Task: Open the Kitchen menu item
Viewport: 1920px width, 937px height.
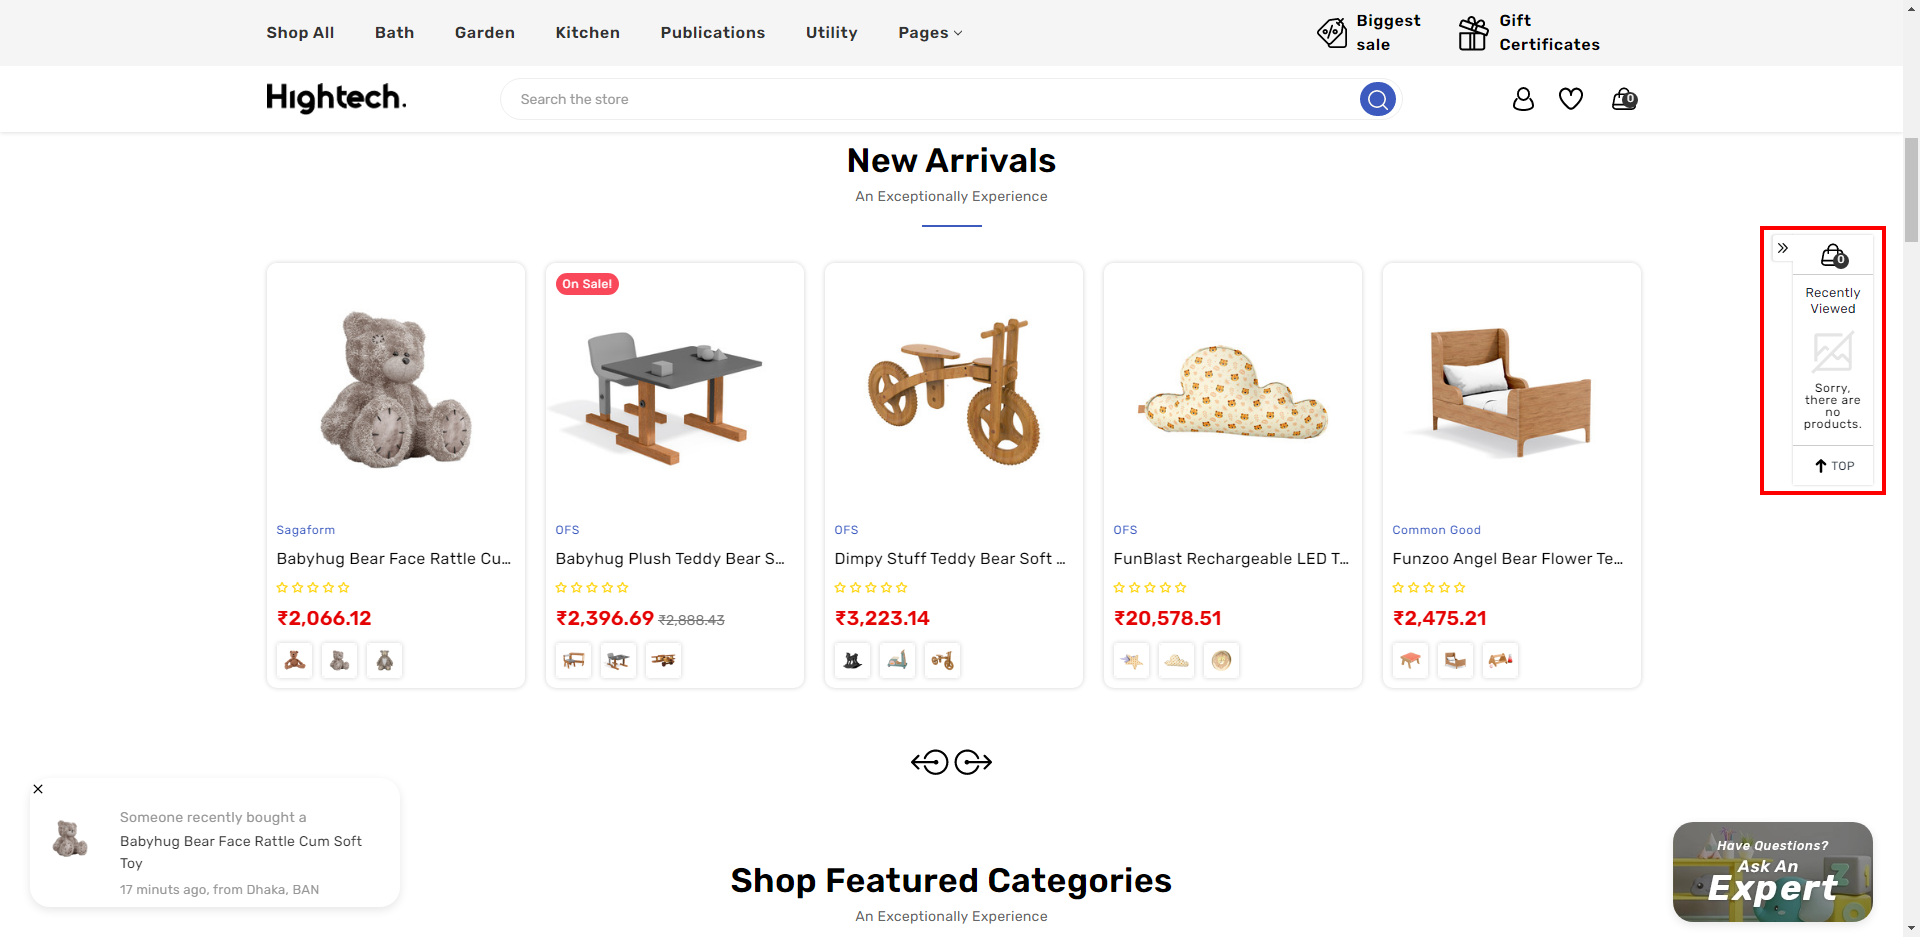Action: click(587, 33)
